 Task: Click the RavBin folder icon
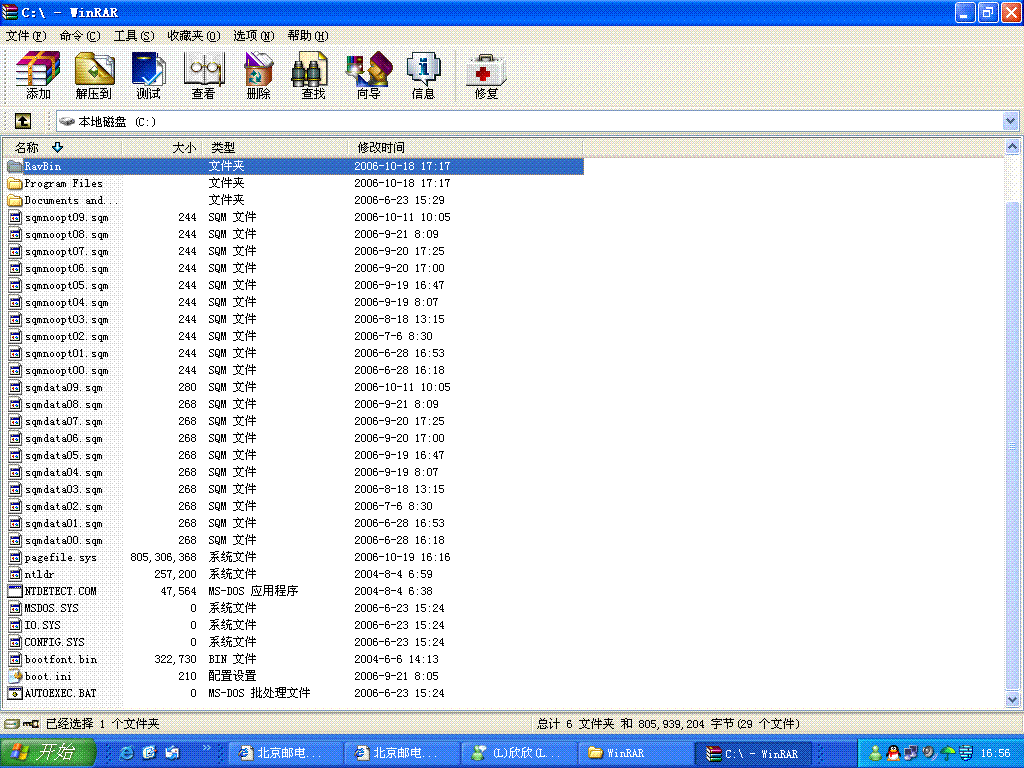[14, 166]
